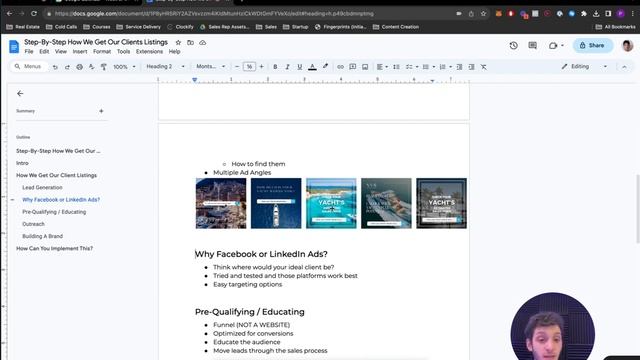Click the Add comment toolbar icon
Viewport: 640px width, 360px height.
tap(353, 67)
